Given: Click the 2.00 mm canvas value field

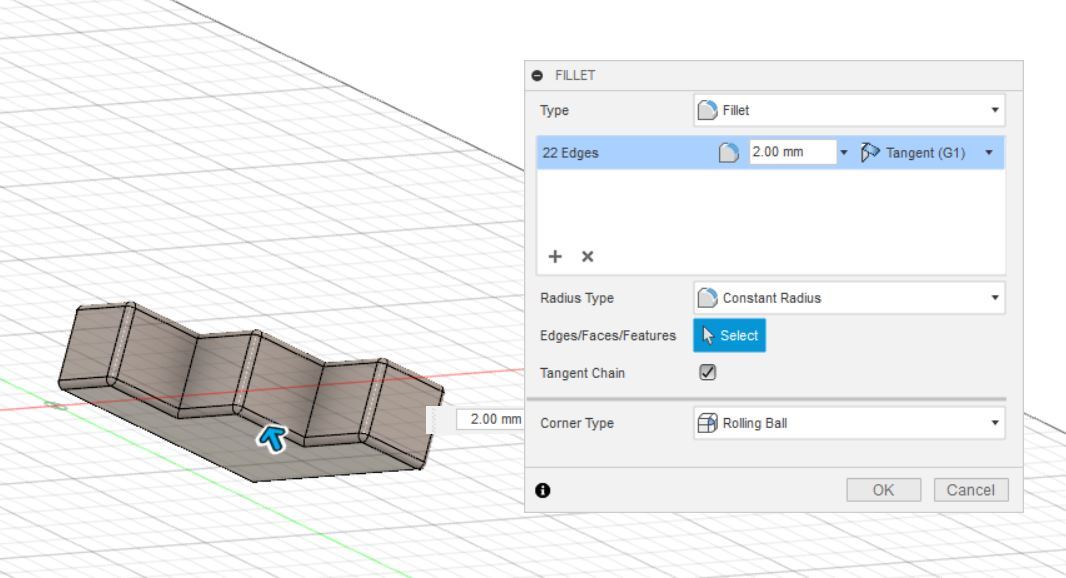Looking at the screenshot, I should coord(489,419).
